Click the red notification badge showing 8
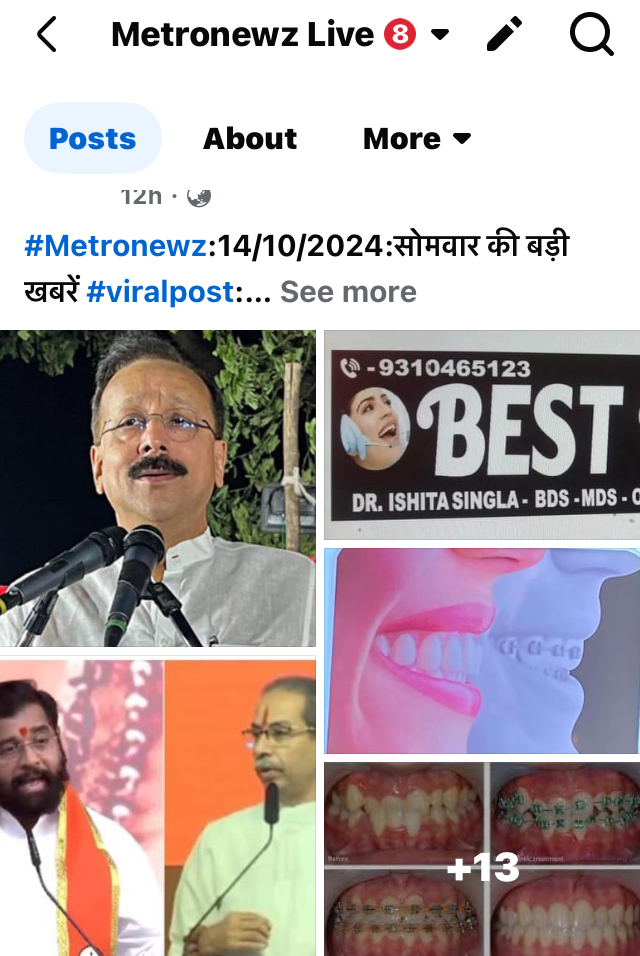Viewport: 640px width, 956px height. pyautogui.click(x=400, y=34)
